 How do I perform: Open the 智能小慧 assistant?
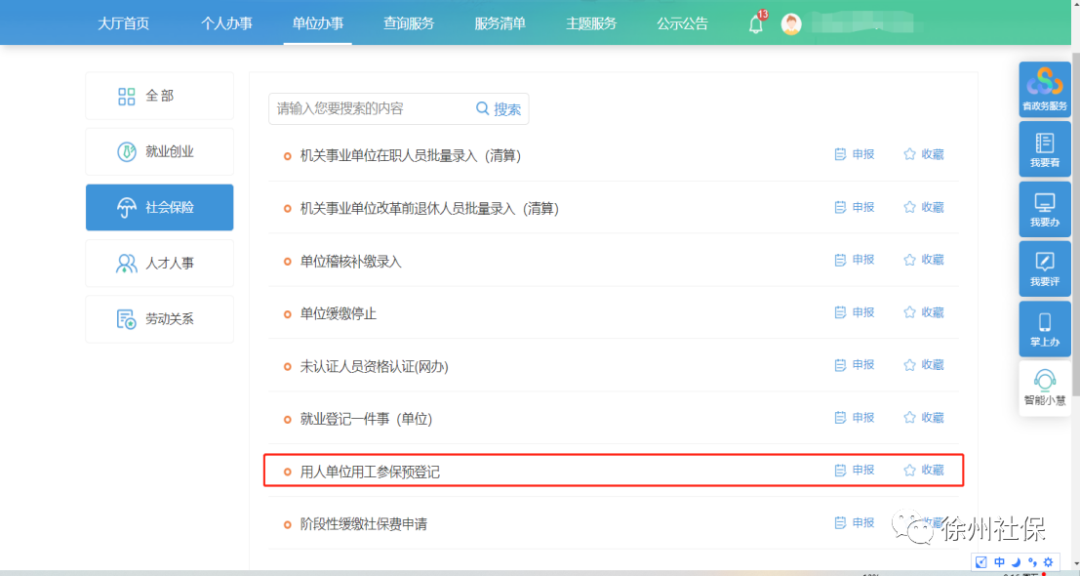(1045, 388)
